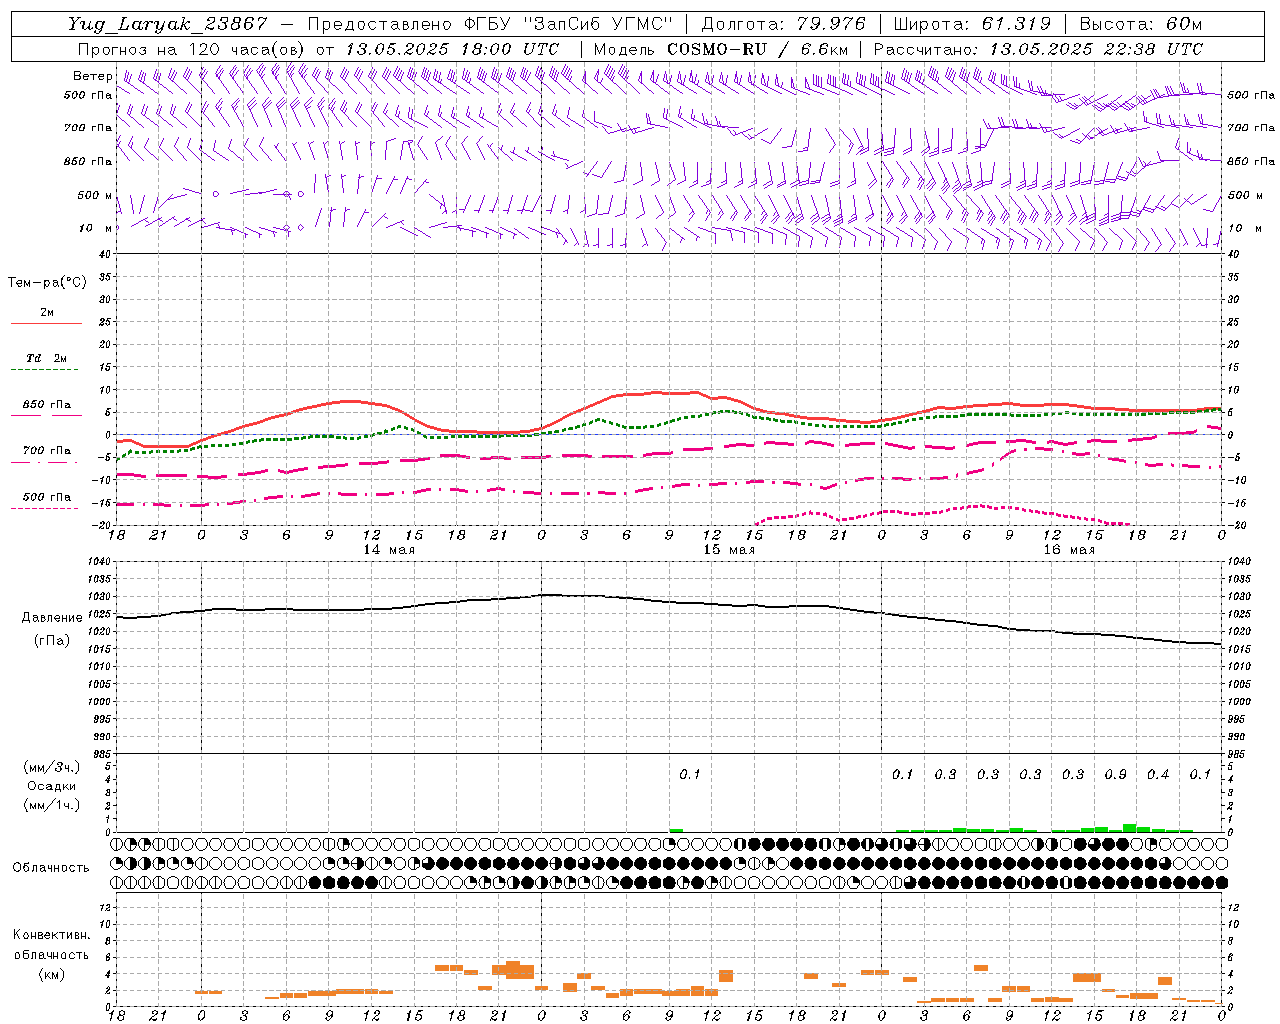1280x1024 pixels.
Task: Click the Облачность cloud cover label
Action: tap(51, 868)
